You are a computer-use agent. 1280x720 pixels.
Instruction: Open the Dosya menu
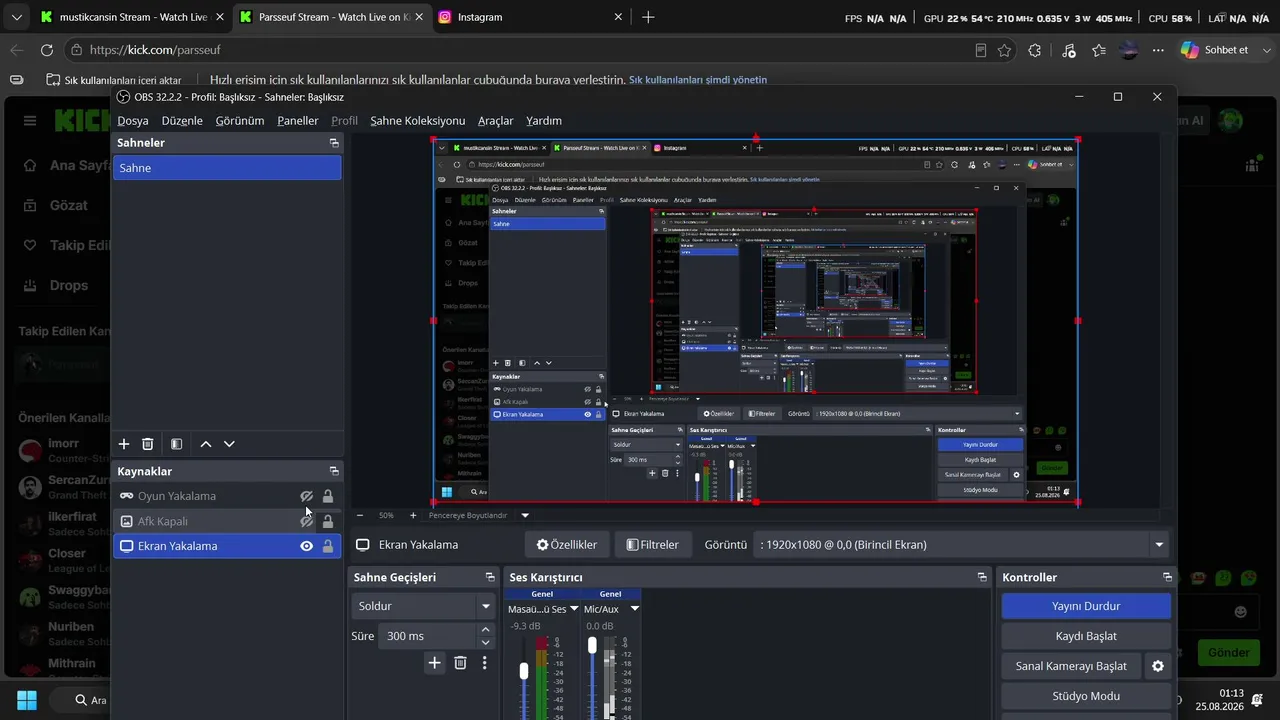pyautogui.click(x=133, y=121)
